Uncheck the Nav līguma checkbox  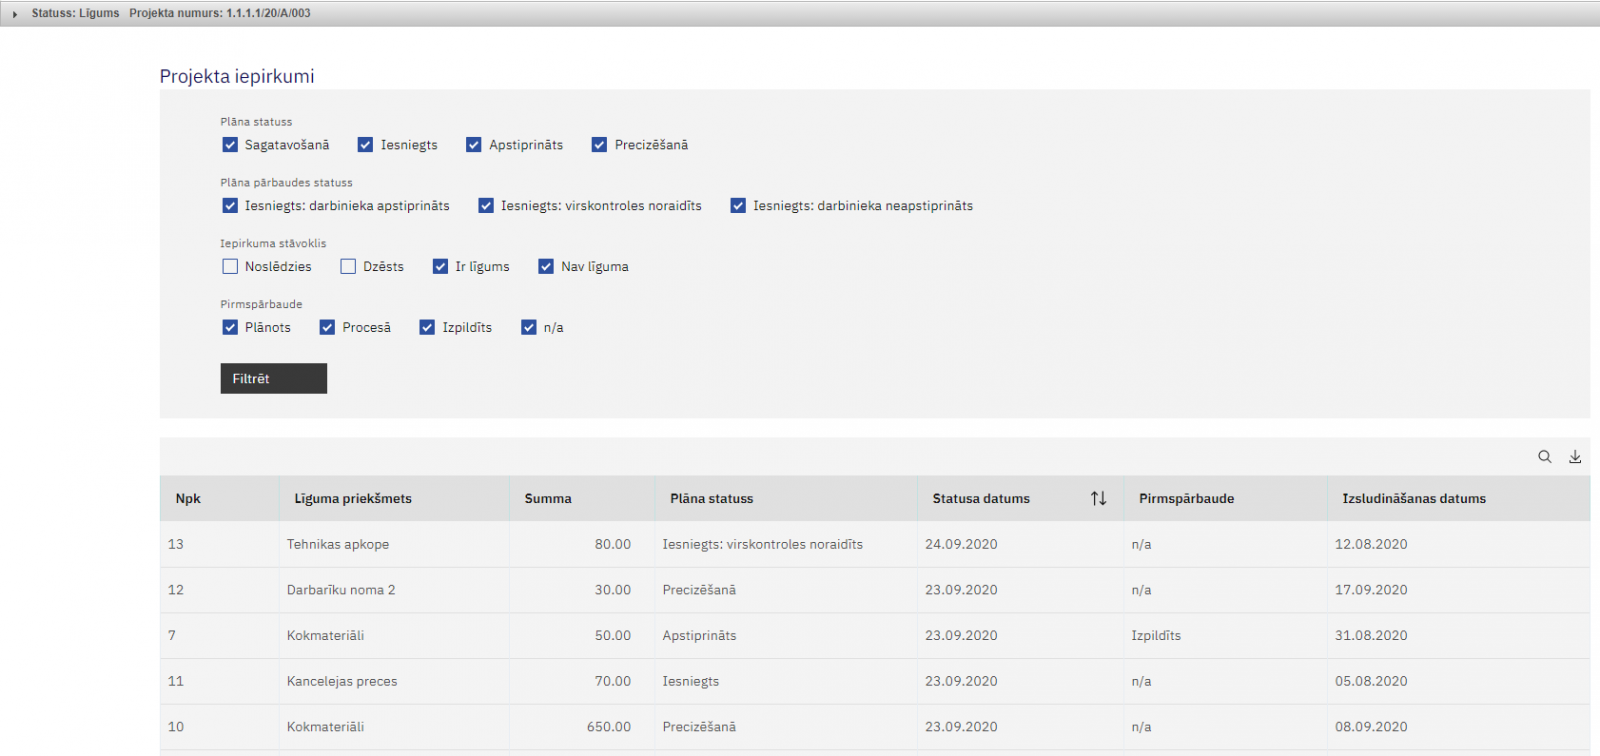tap(546, 267)
